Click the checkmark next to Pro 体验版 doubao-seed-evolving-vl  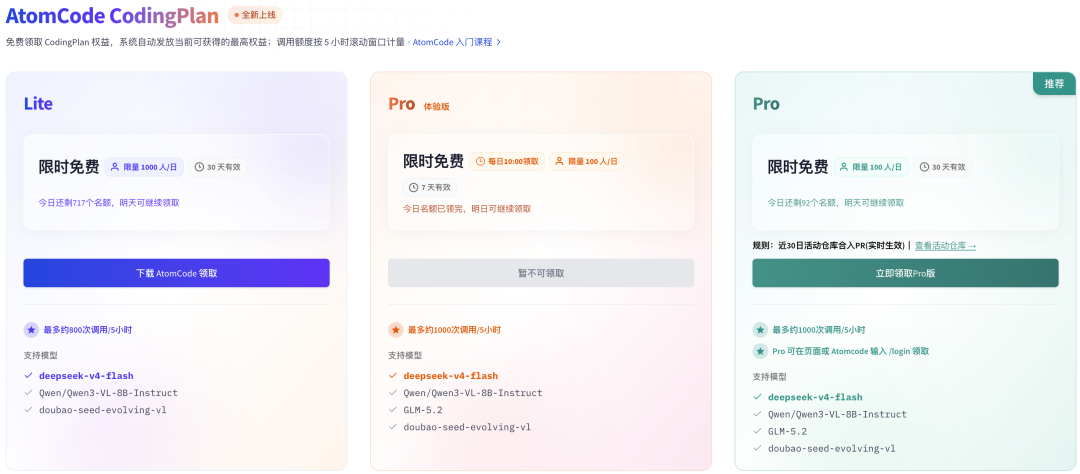coord(393,427)
